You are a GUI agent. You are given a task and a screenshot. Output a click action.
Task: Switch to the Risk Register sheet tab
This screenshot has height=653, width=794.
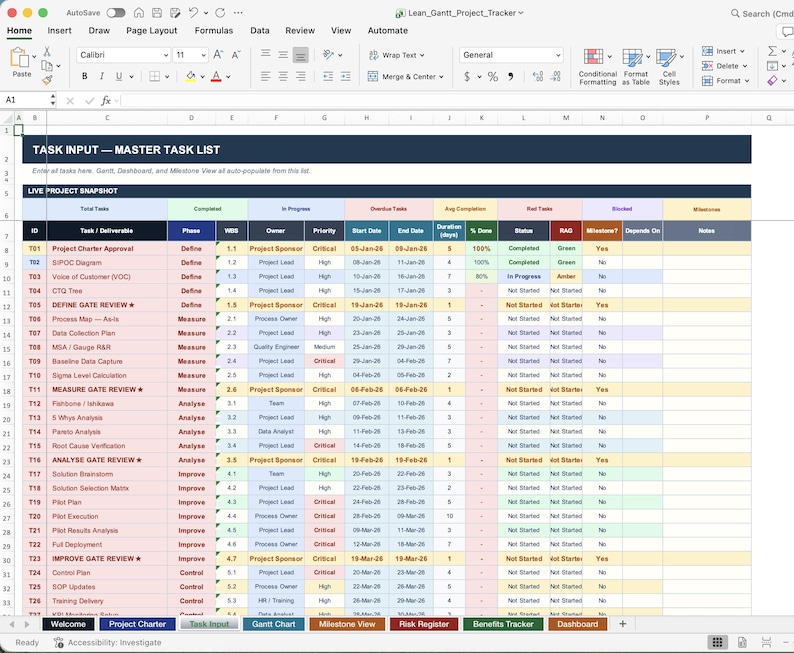[424, 624]
